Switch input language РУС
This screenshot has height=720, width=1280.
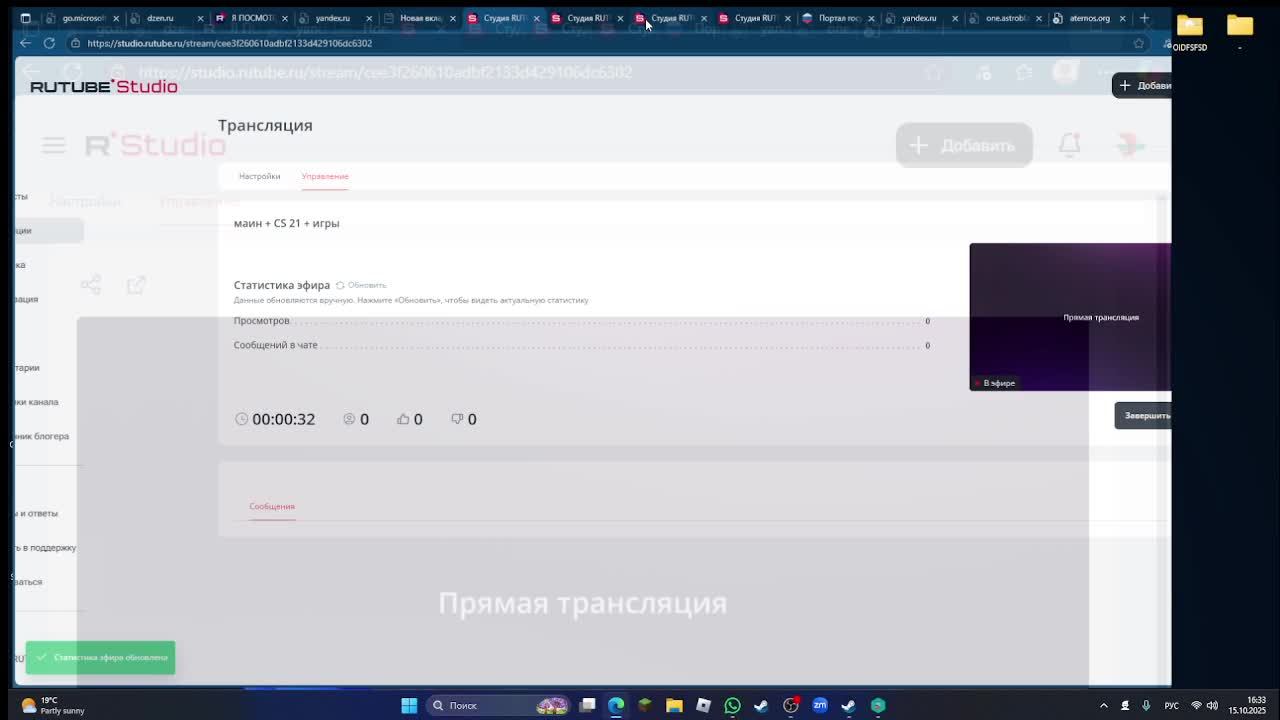[1172, 705]
